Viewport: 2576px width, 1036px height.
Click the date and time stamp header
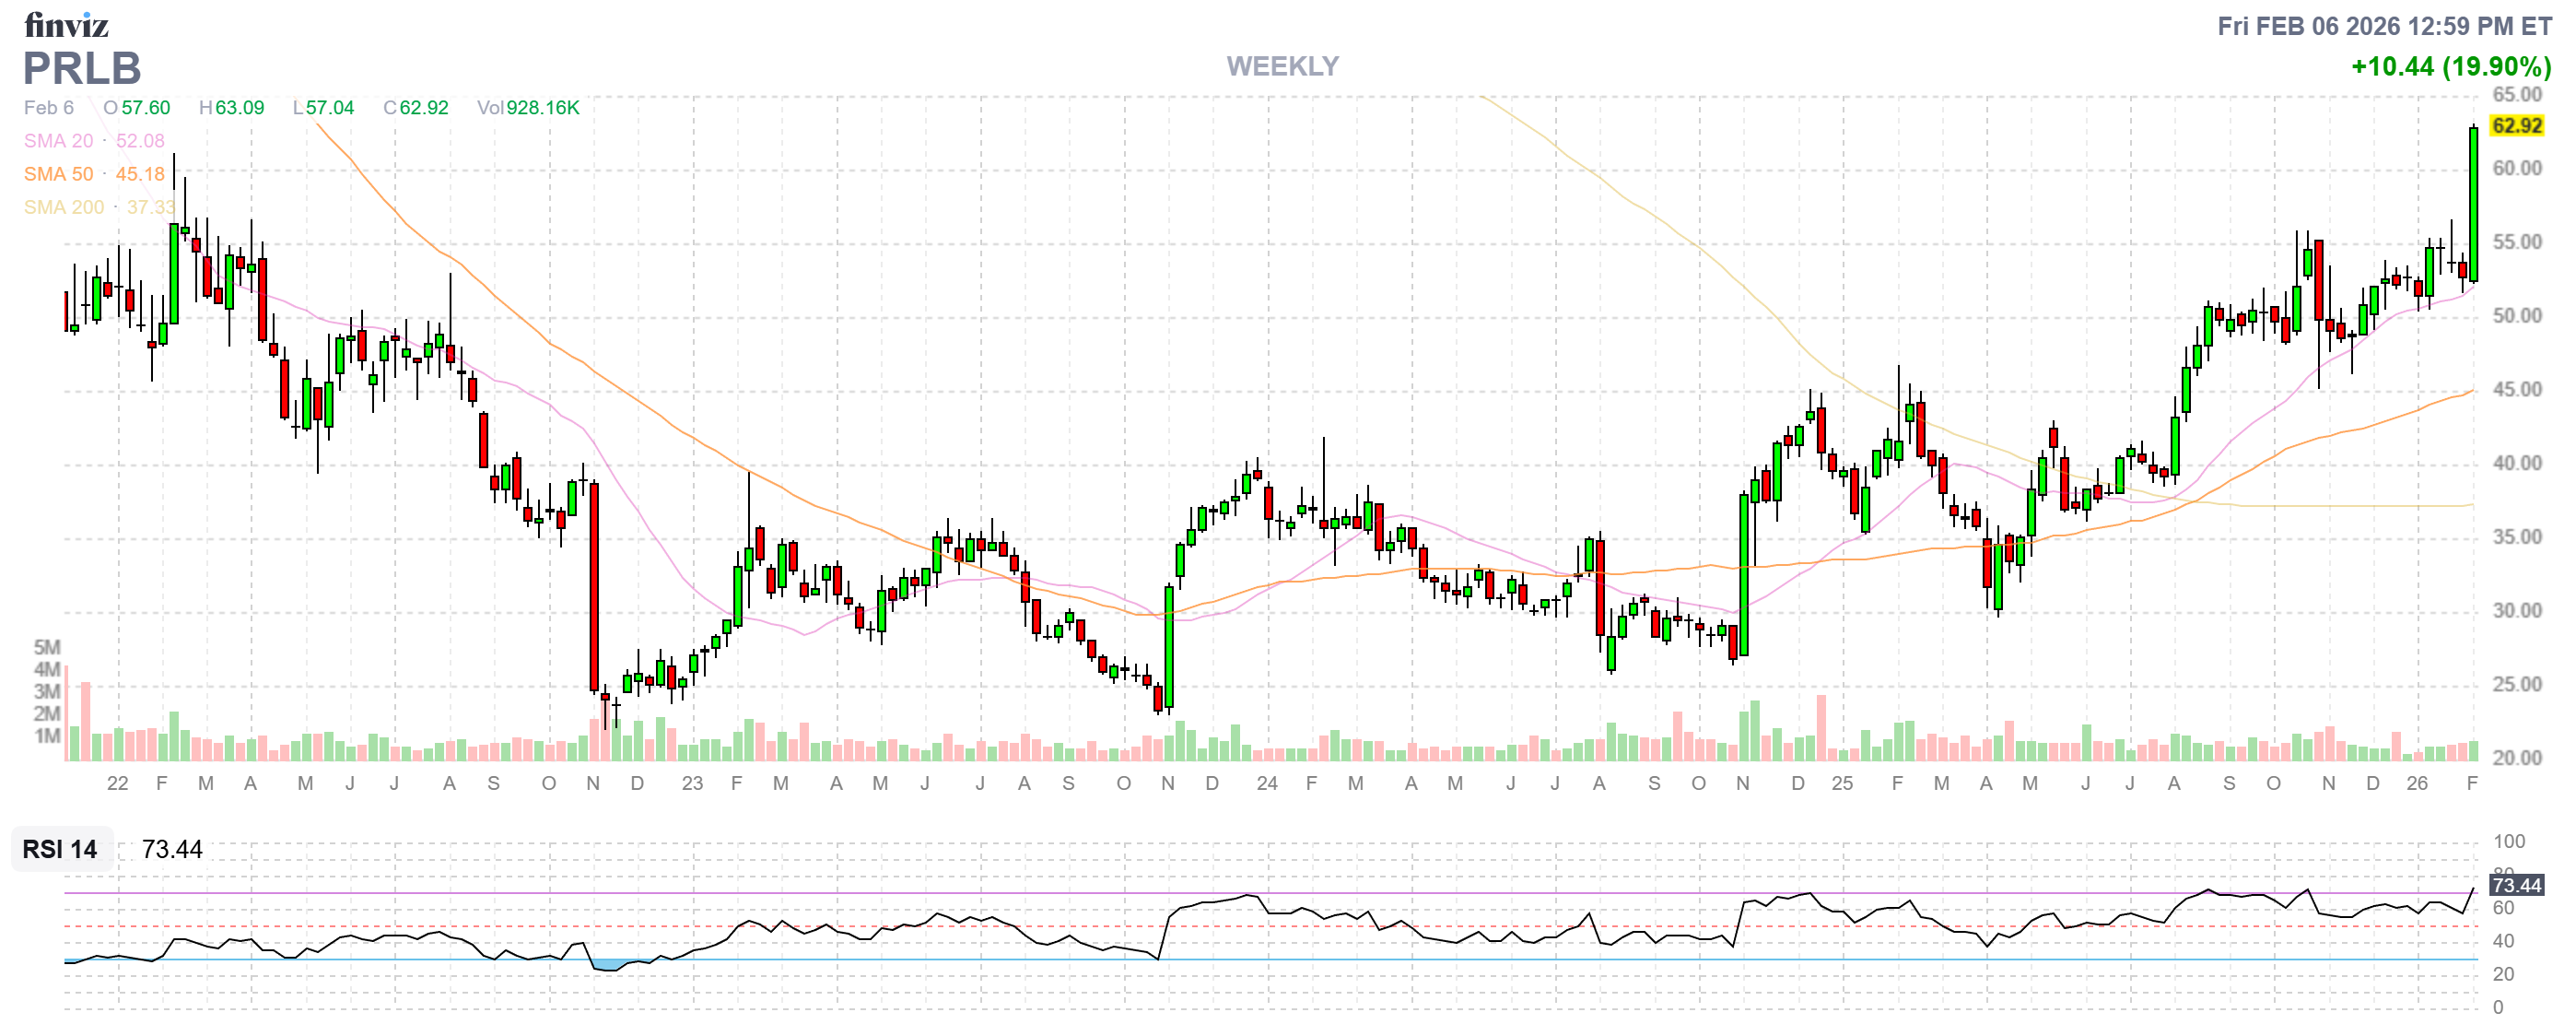coord(2384,26)
